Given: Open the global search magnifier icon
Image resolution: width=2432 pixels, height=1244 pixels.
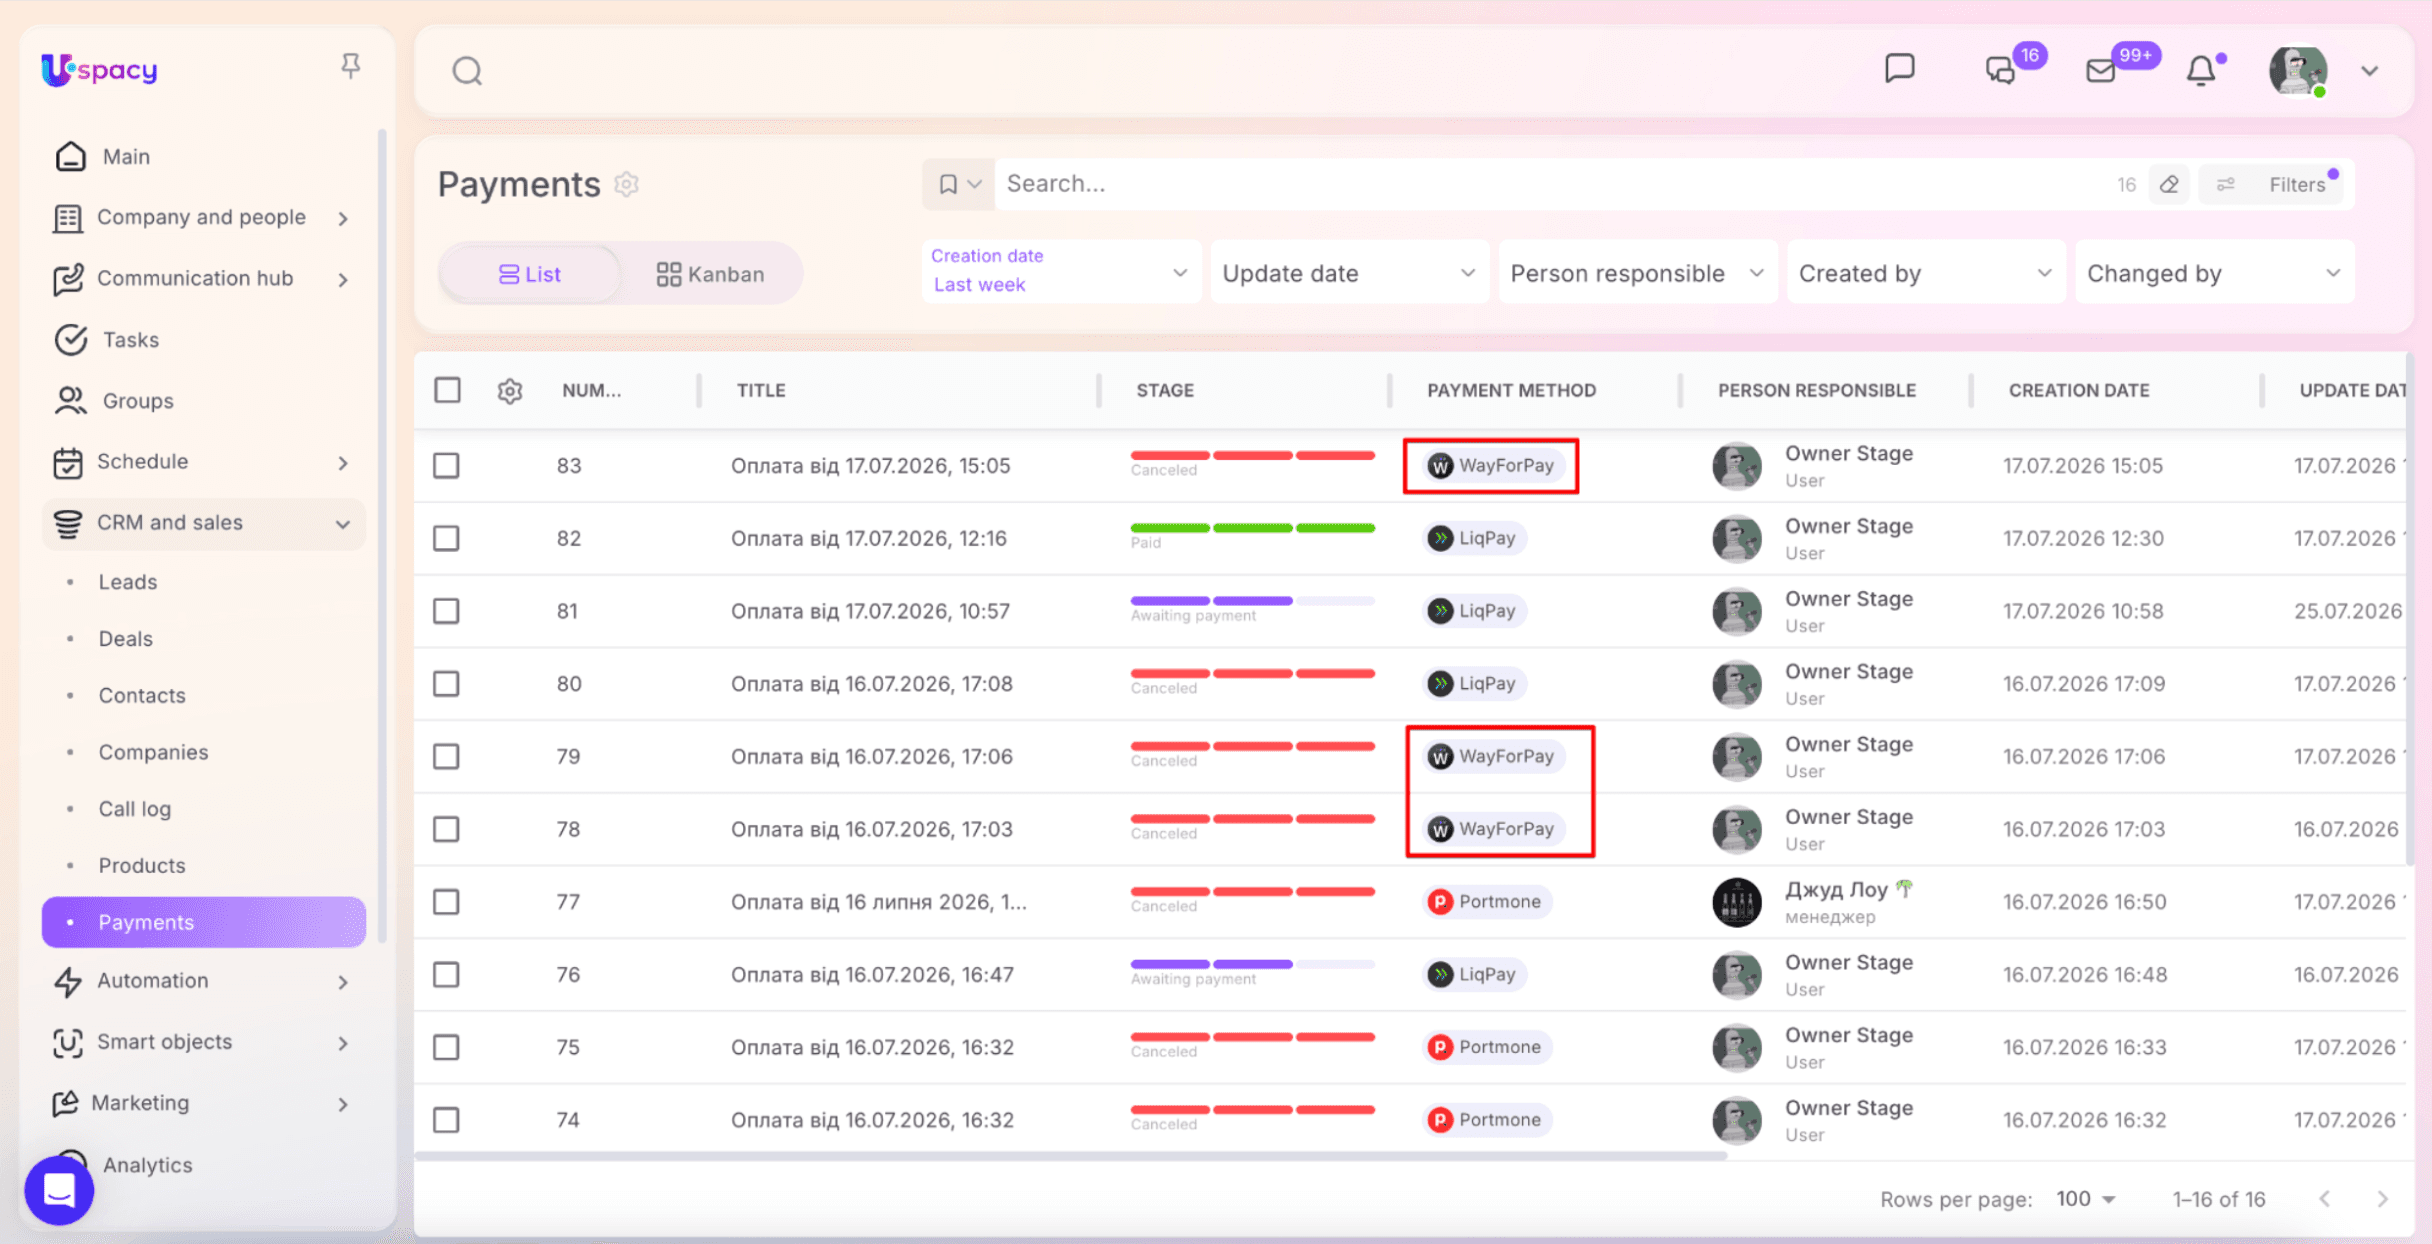Looking at the screenshot, I should click(467, 71).
